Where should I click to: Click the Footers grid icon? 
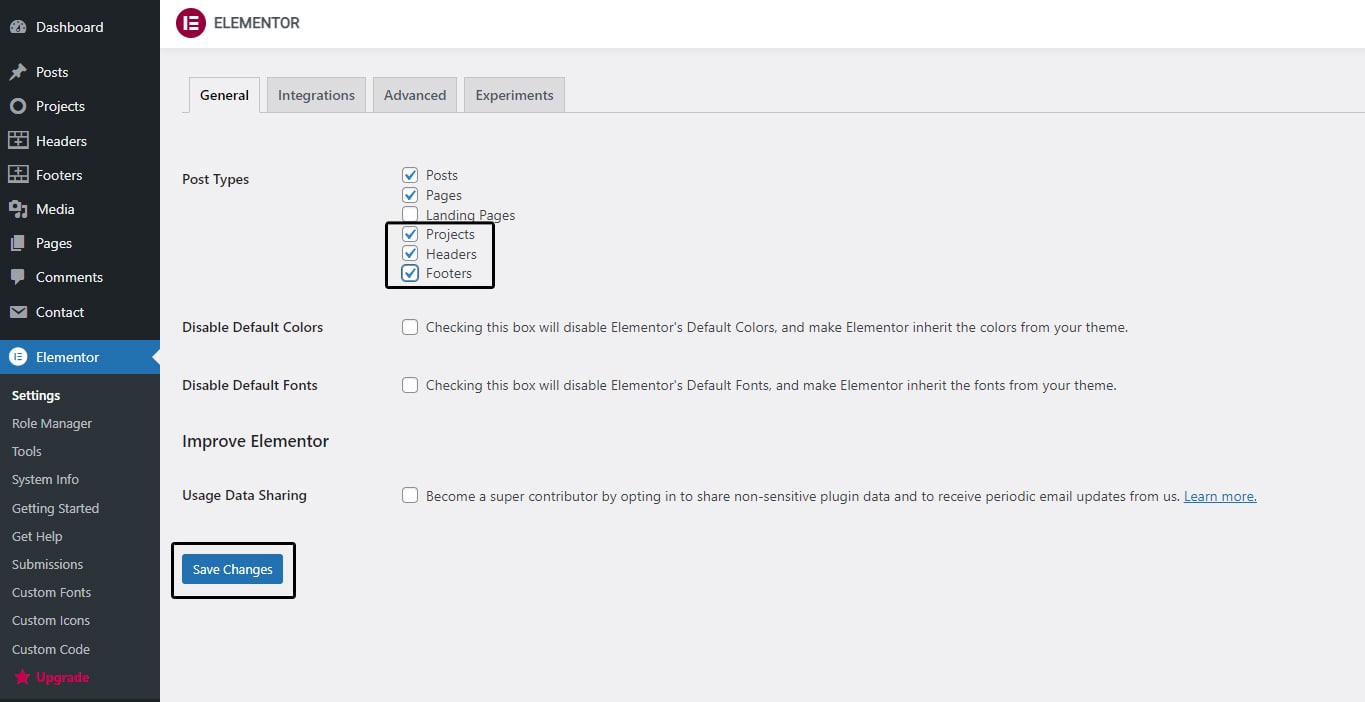18,175
